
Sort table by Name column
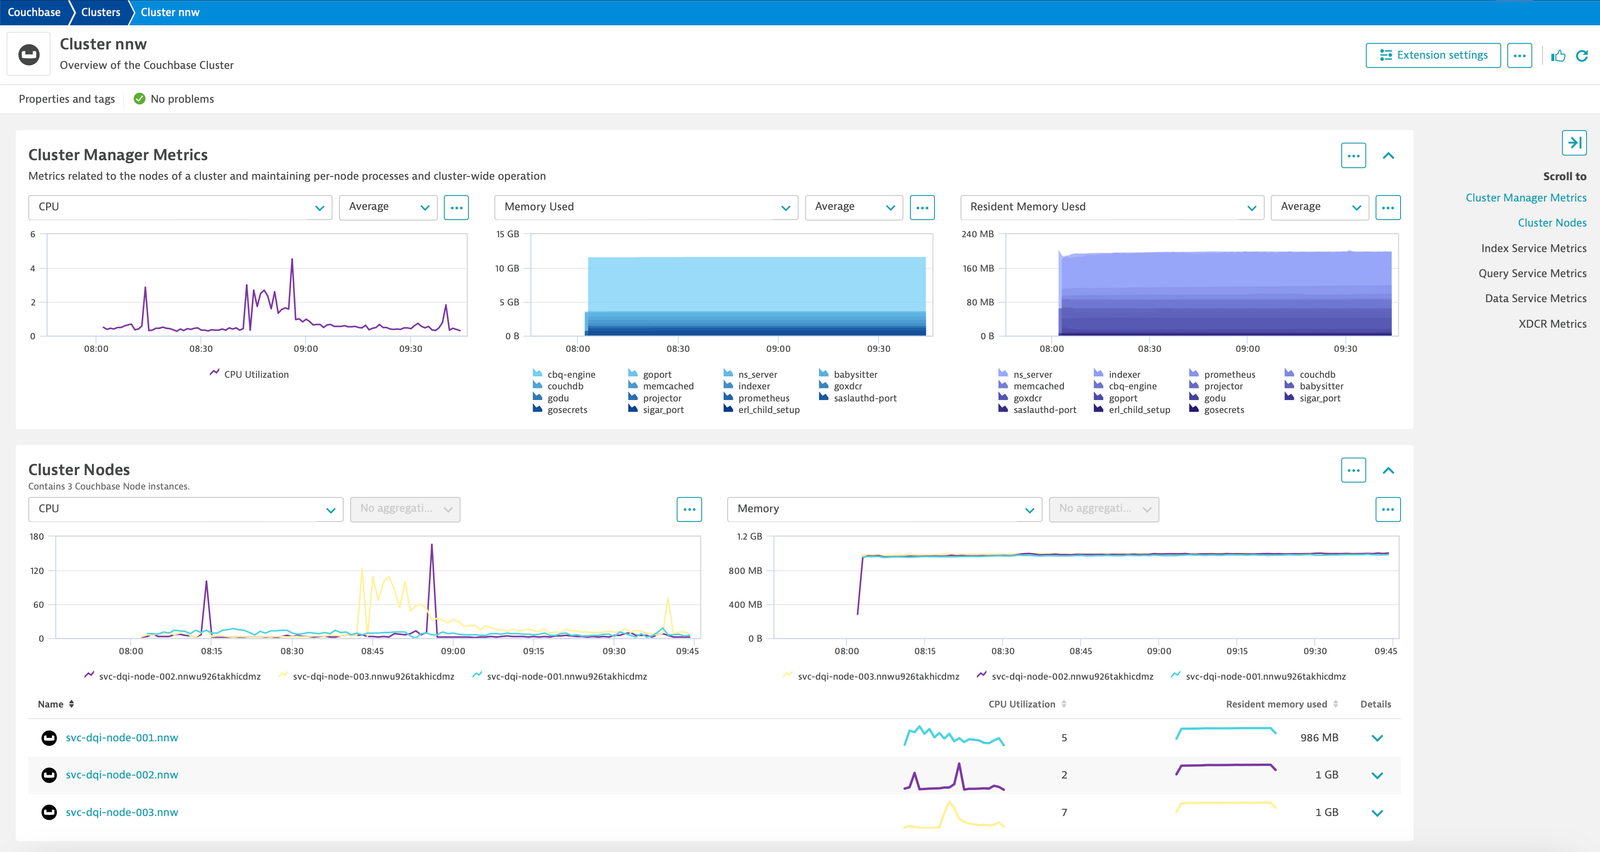pos(56,704)
